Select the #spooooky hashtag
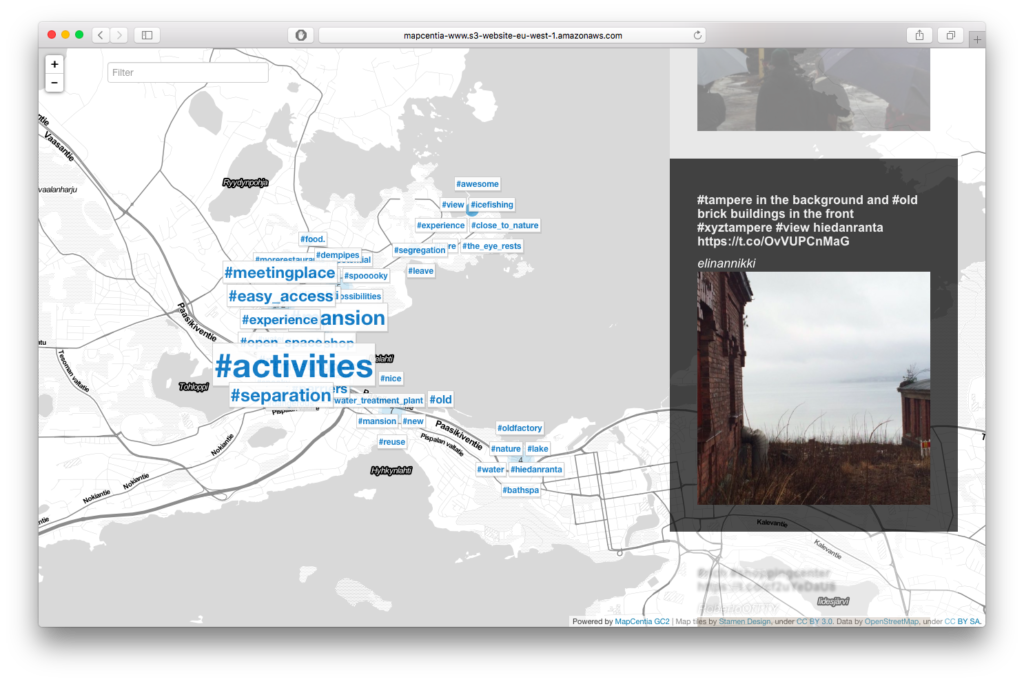The image size is (1024, 682). (x=366, y=276)
